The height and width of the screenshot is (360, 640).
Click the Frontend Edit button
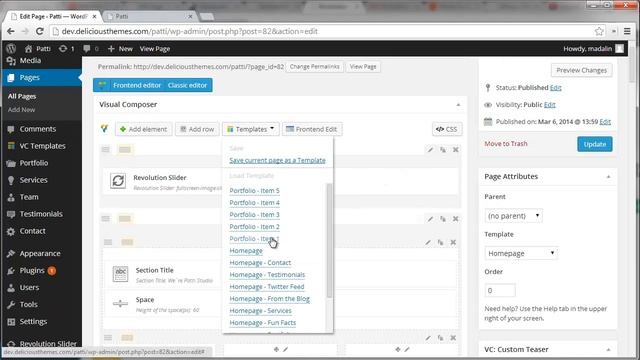(x=312, y=129)
